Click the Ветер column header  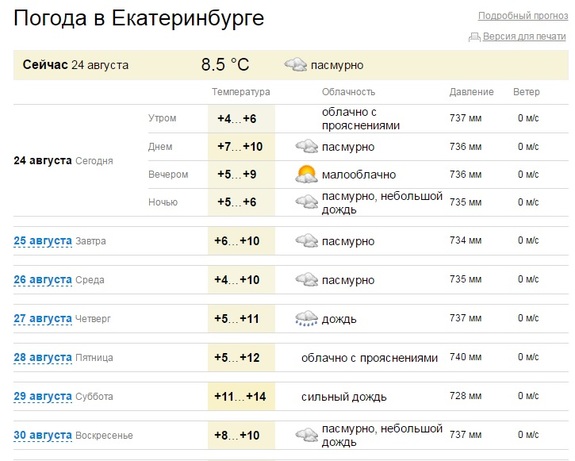point(526,92)
